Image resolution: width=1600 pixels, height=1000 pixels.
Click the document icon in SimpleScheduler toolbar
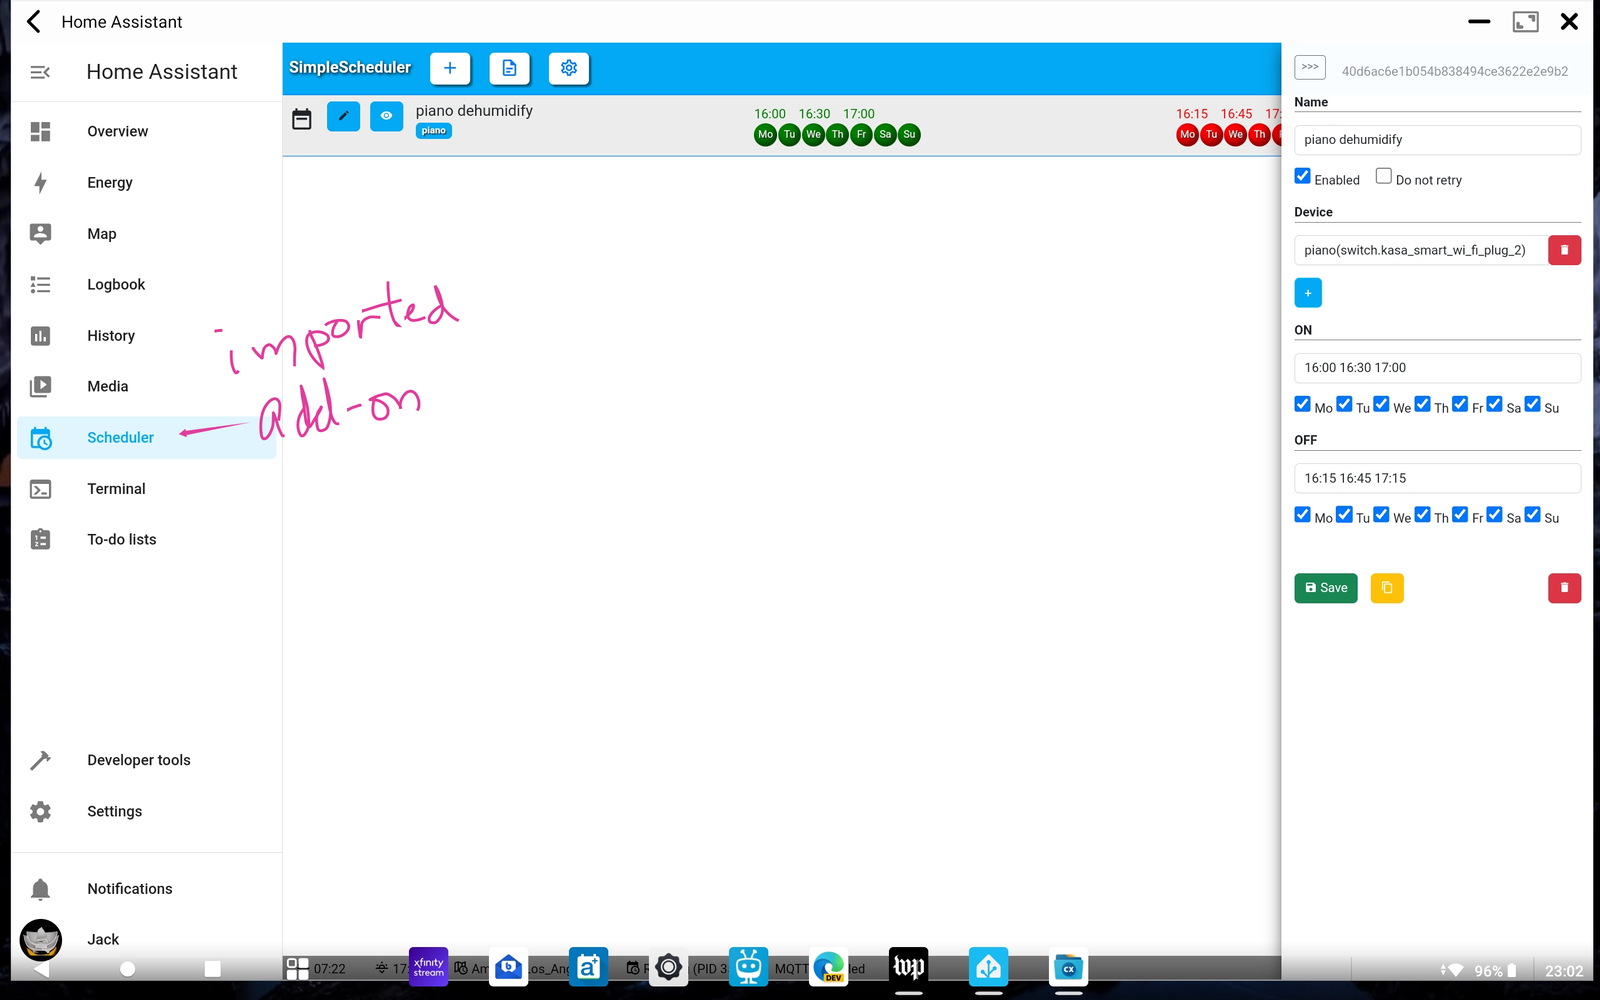pos(509,68)
